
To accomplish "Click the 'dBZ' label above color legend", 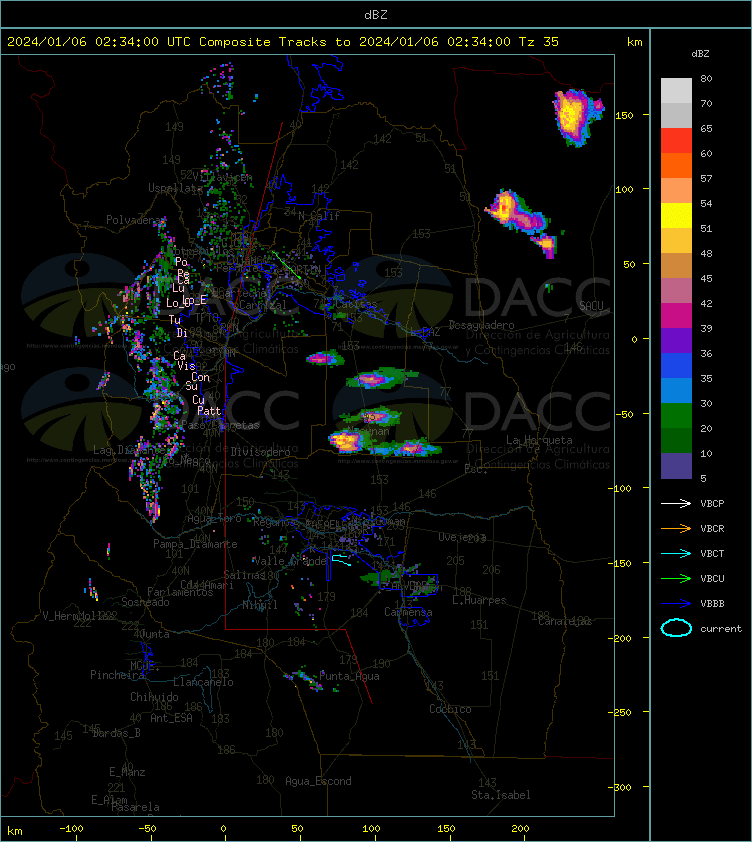I will pyautogui.click(x=700, y=54).
